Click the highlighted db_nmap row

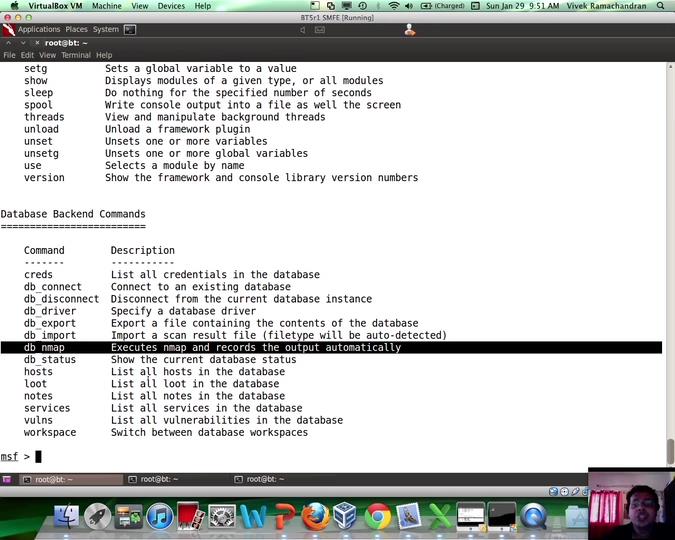tap(331, 348)
